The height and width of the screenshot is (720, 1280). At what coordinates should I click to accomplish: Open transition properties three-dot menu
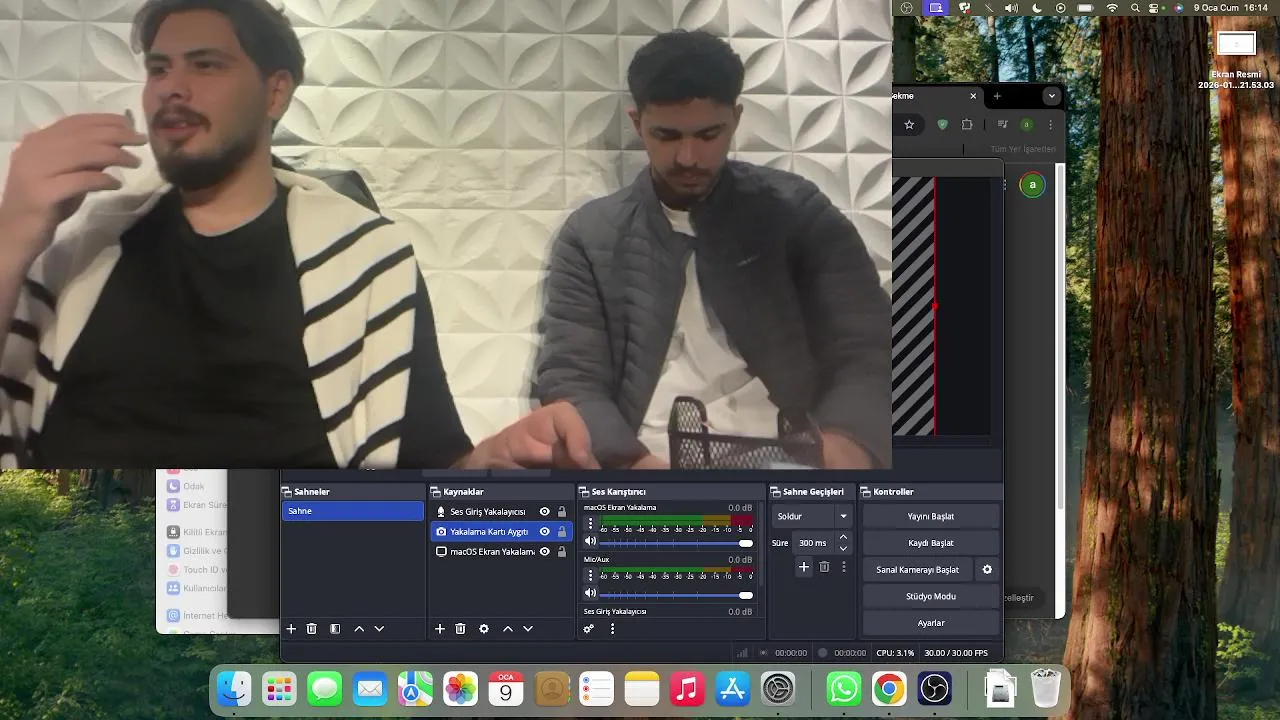843,567
